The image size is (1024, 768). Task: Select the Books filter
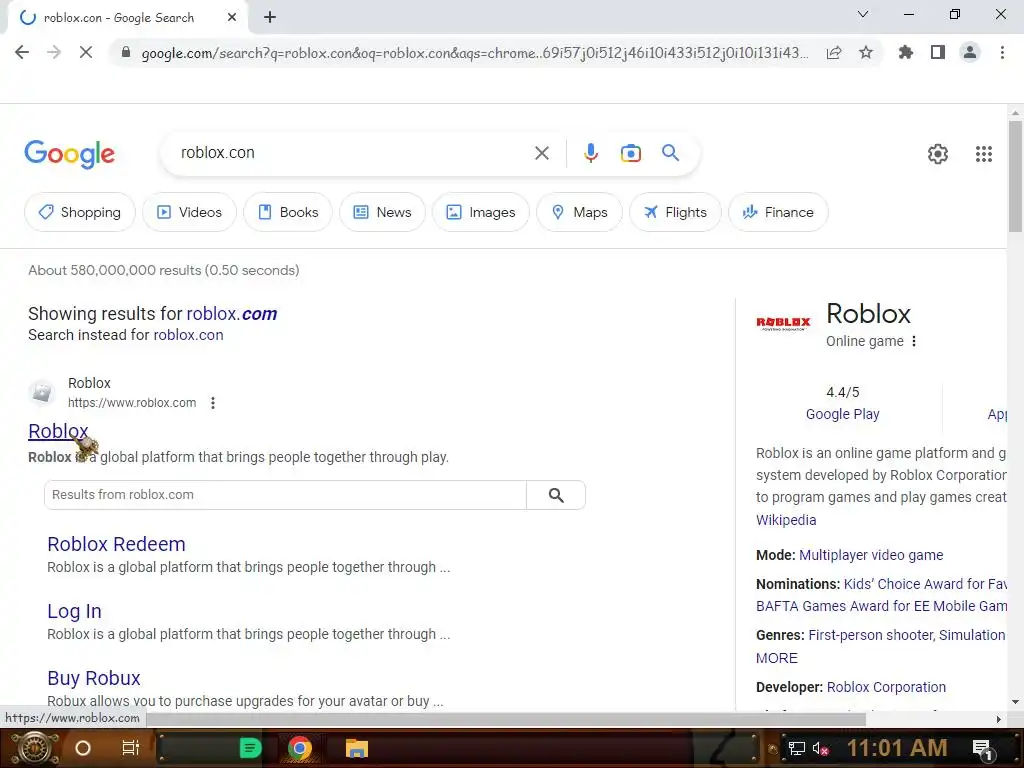point(288,212)
